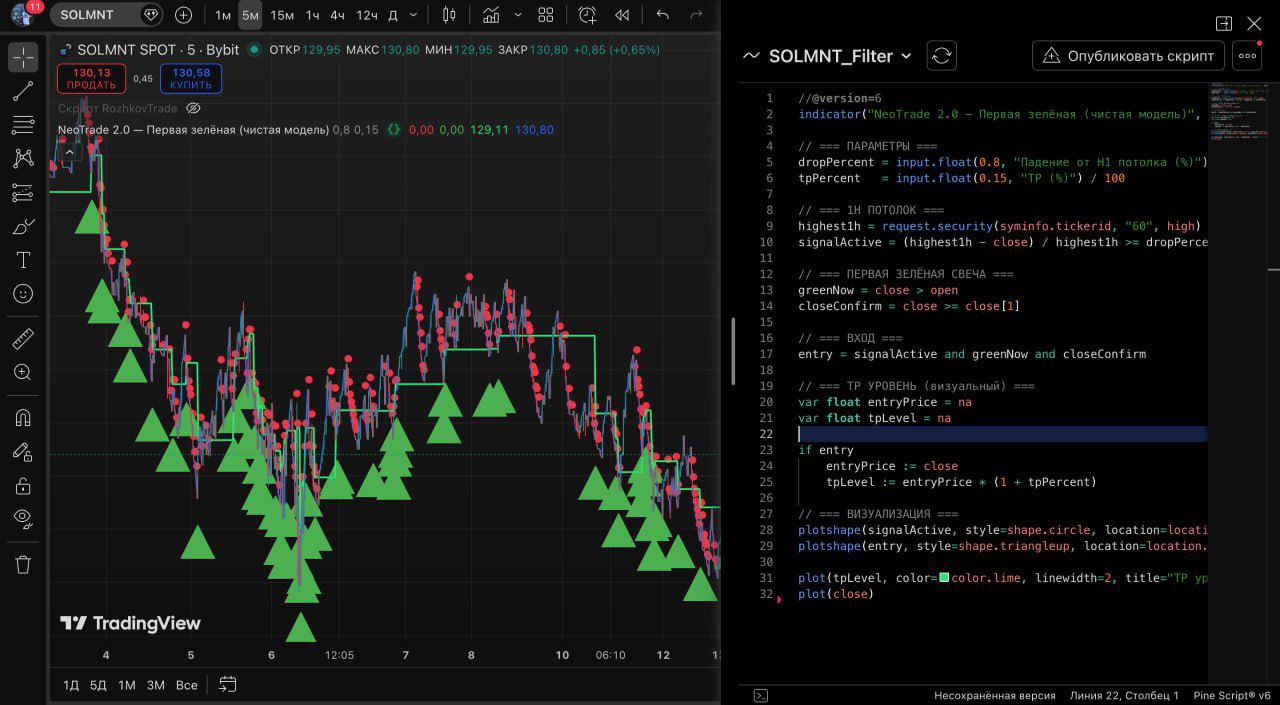The image size is (1280, 705).
Task: Click the bar replay rewind icon
Action: coord(622,15)
